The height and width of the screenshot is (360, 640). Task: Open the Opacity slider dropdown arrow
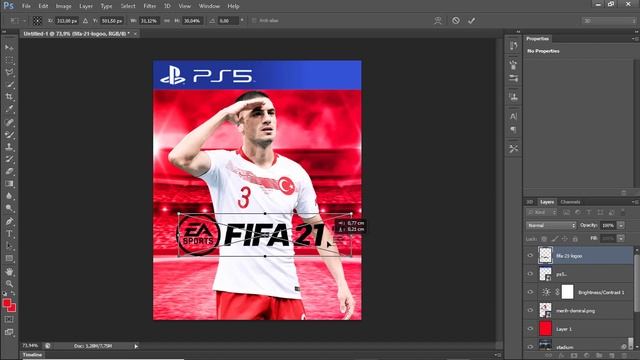(x=621, y=225)
